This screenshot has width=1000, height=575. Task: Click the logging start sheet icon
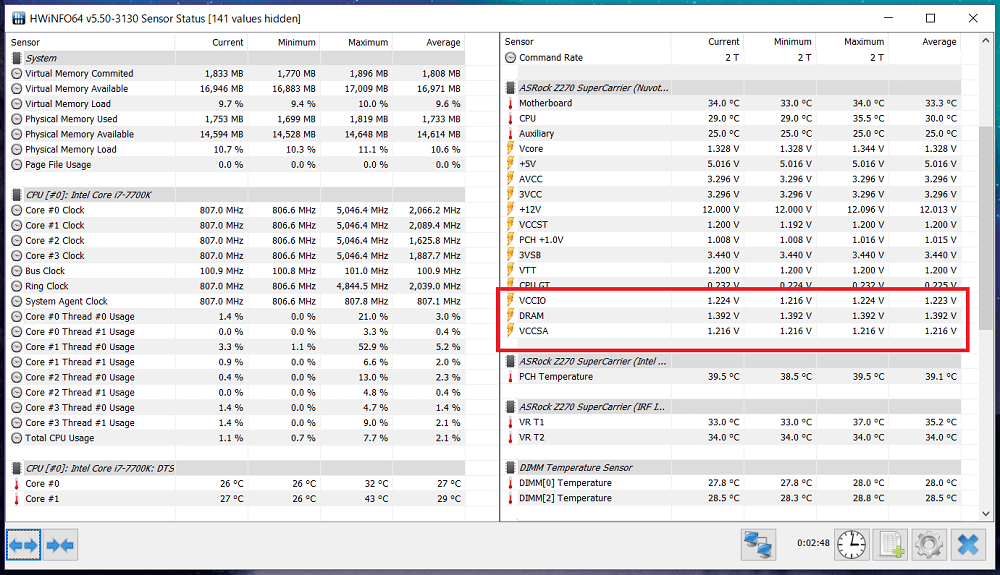pyautogui.click(x=890, y=545)
